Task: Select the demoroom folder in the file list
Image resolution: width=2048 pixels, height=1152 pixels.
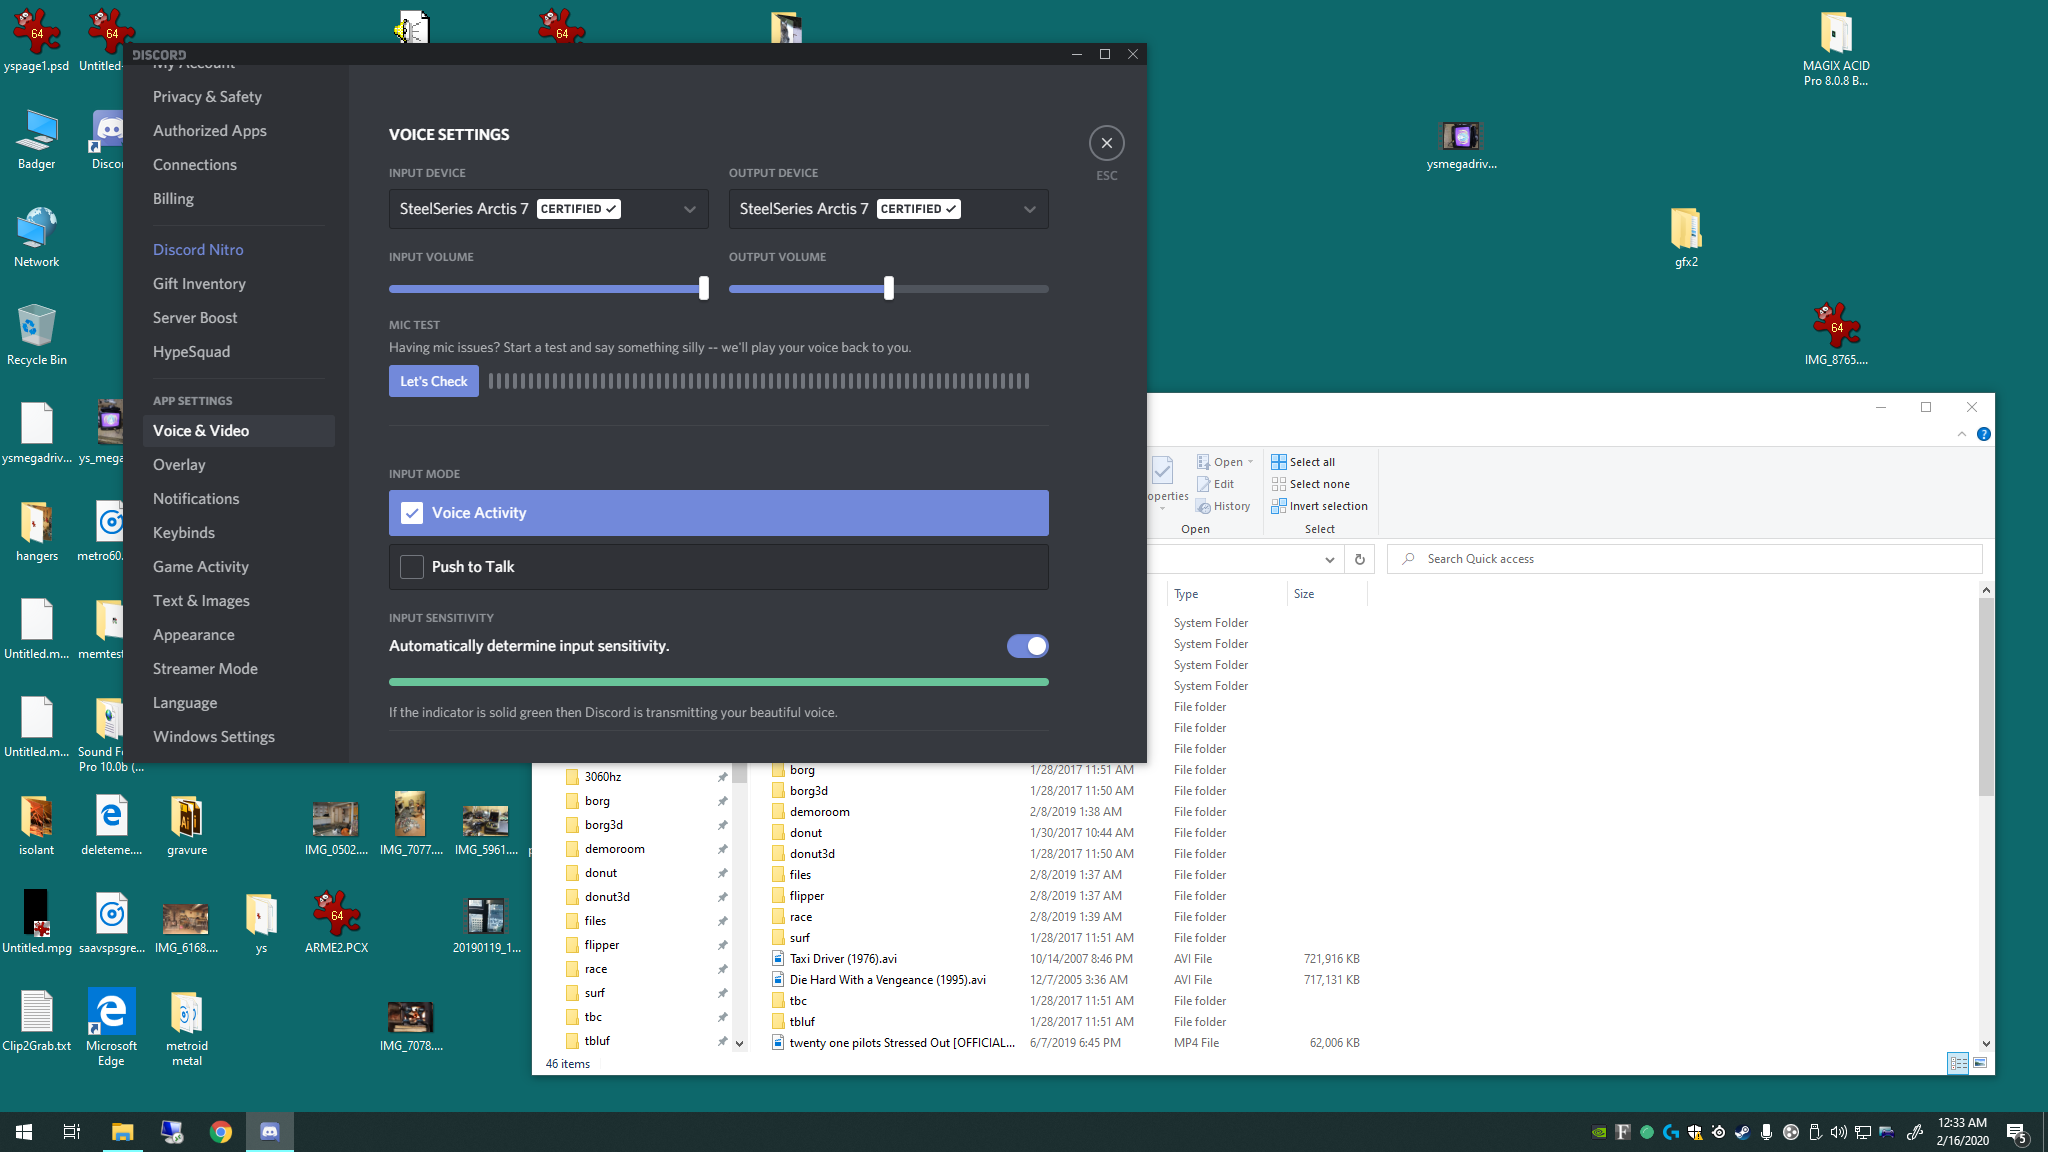Action: 819,812
